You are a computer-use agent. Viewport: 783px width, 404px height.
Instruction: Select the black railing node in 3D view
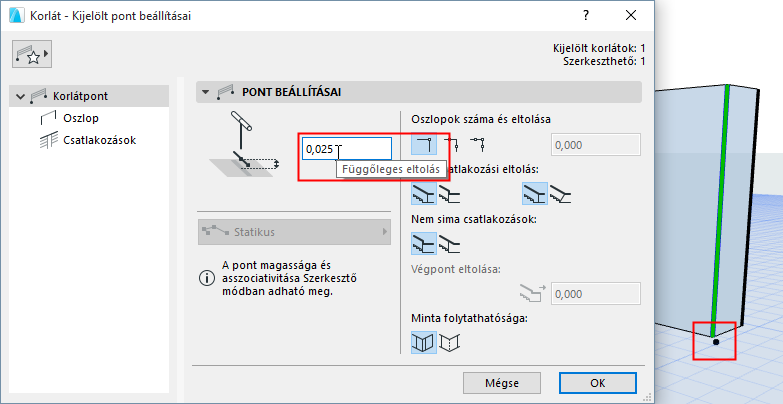pos(716,342)
